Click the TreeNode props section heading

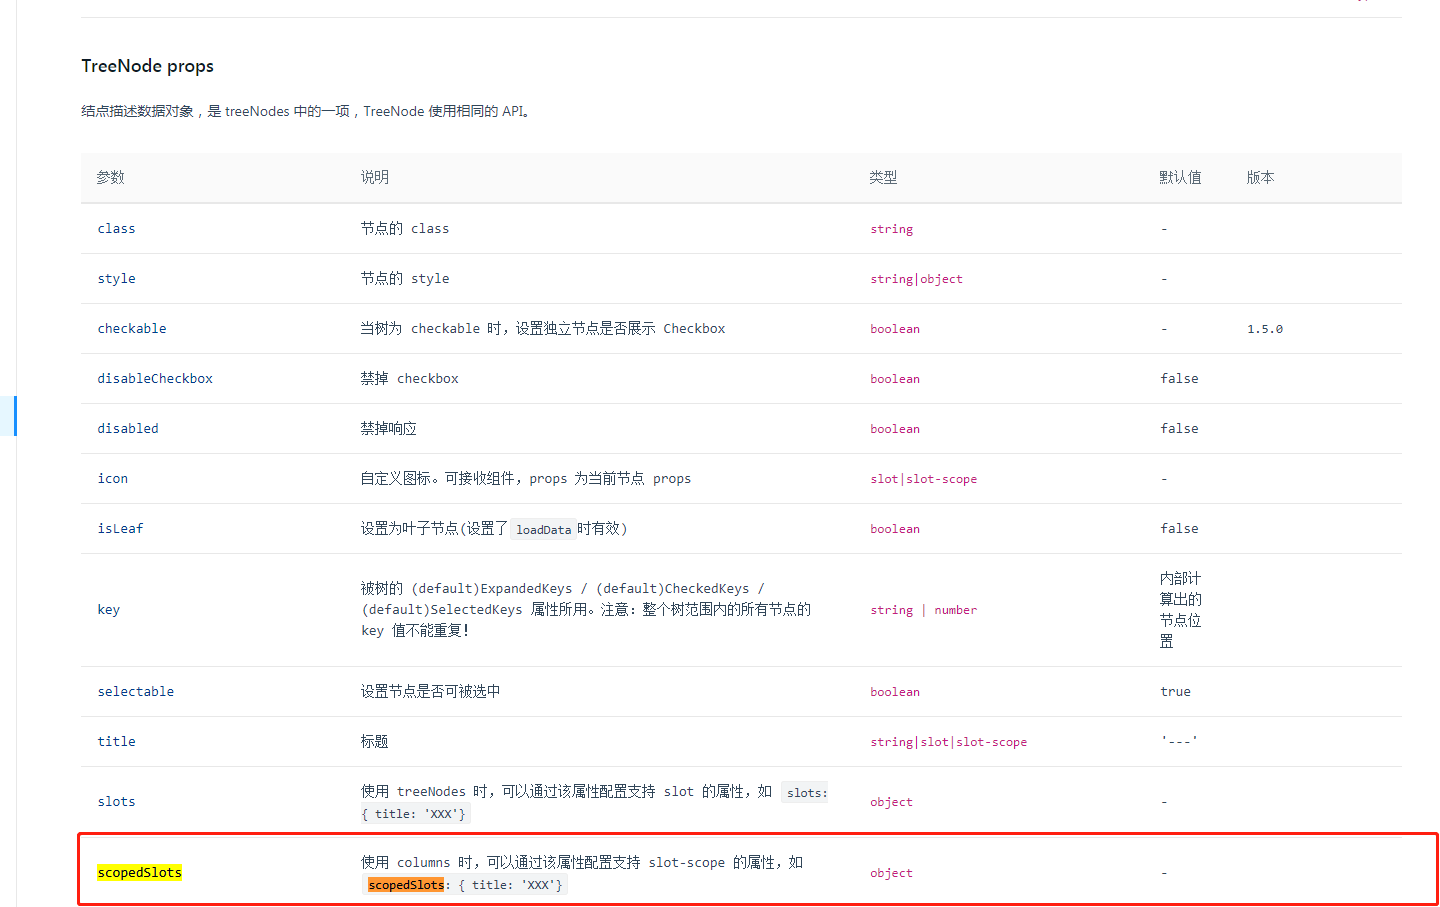pos(147,65)
